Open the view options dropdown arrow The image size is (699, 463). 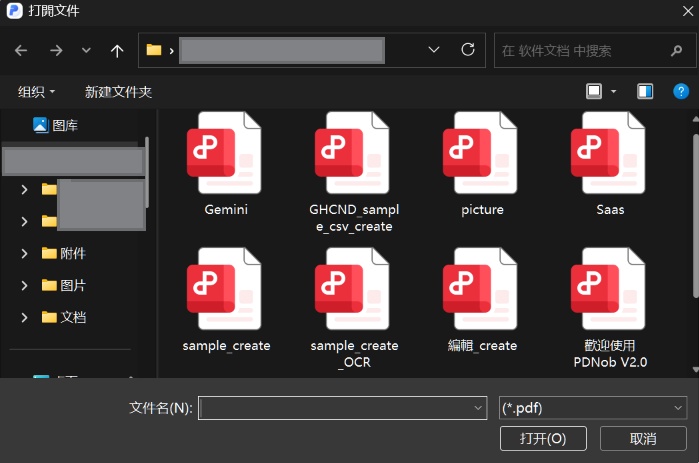[613, 92]
